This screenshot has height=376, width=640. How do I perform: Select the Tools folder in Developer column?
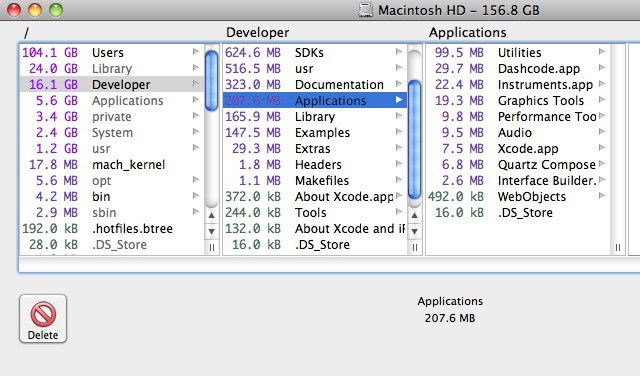(x=315, y=212)
